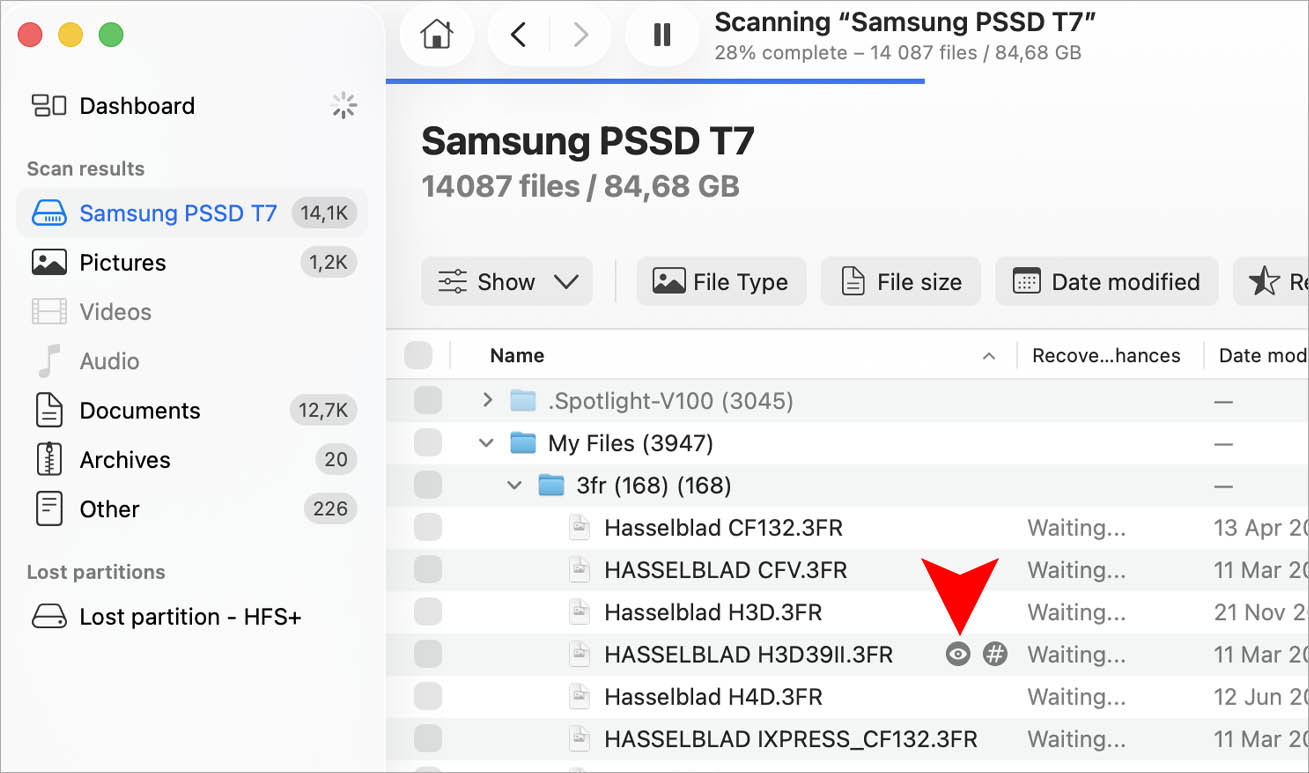Pause the ongoing scan

(661, 33)
